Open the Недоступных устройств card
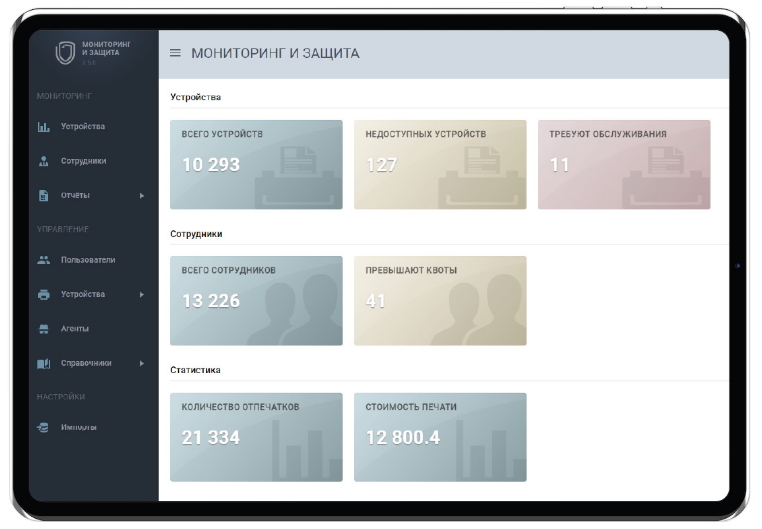Image resolution: width=762 pixels, height=529 pixels. point(440,165)
